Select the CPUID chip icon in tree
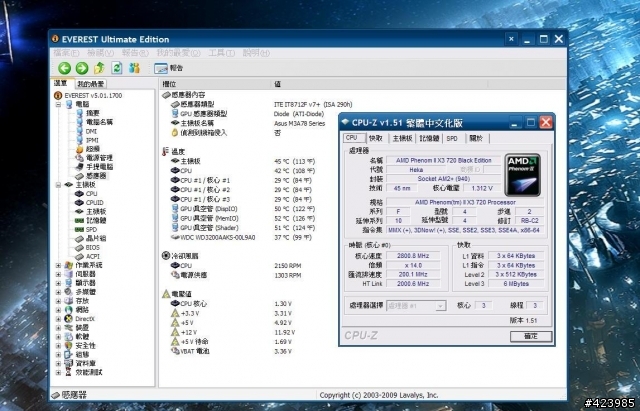Screen dimensions: 640x411 point(79,202)
